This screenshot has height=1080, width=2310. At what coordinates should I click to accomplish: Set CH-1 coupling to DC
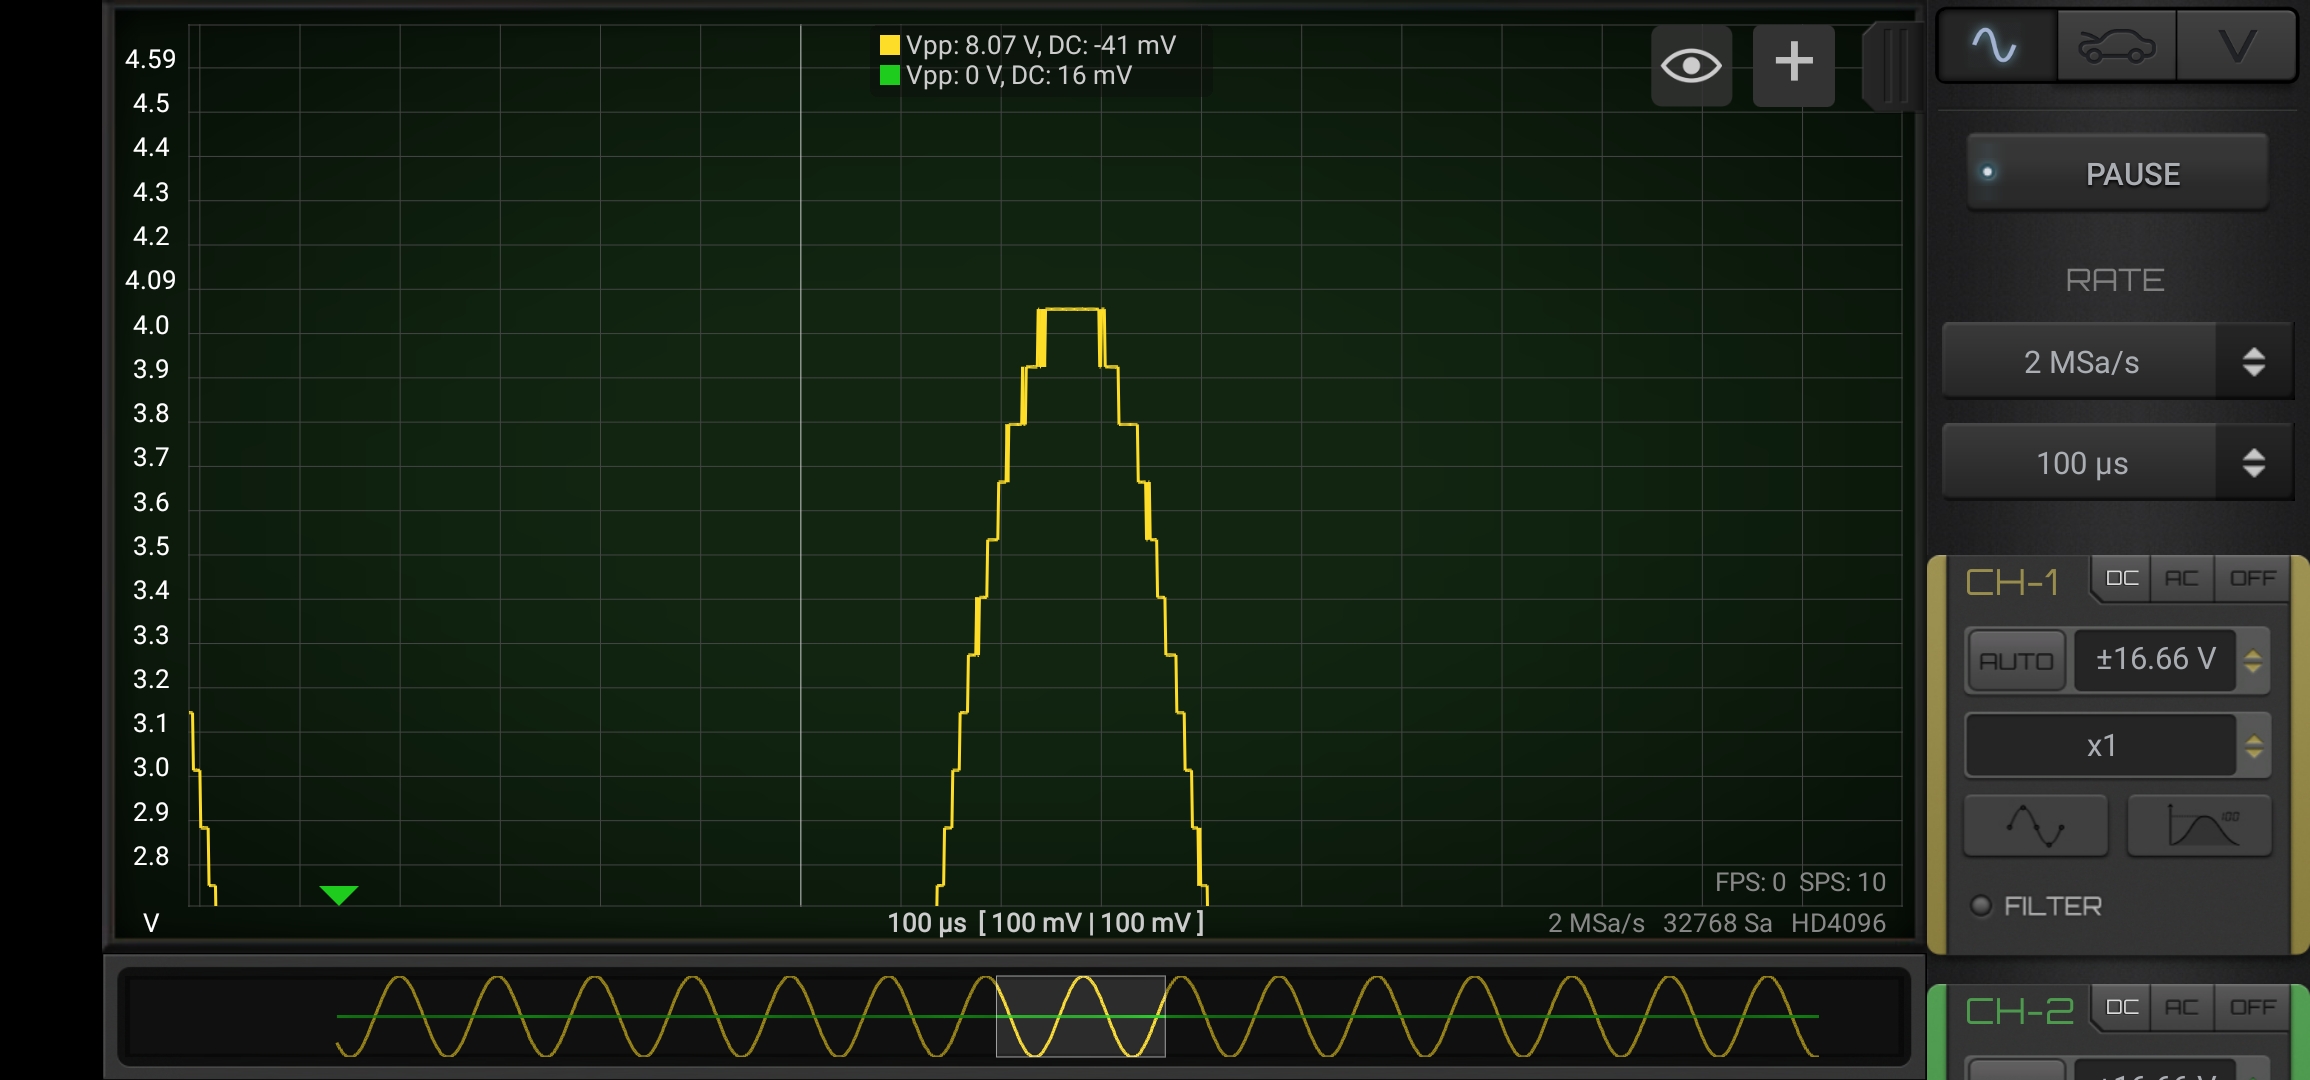(x=2121, y=579)
